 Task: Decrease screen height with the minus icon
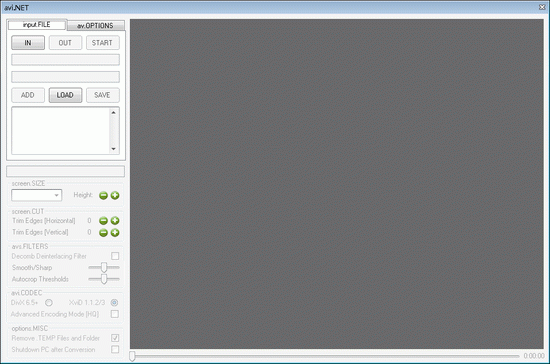(103, 195)
